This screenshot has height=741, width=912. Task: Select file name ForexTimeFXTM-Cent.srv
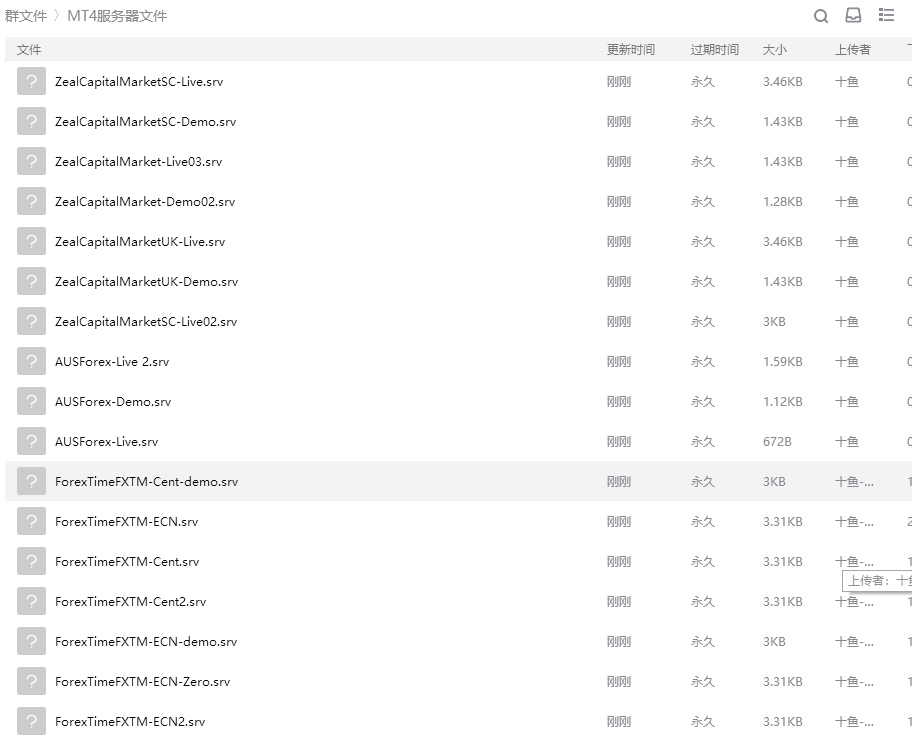[127, 562]
